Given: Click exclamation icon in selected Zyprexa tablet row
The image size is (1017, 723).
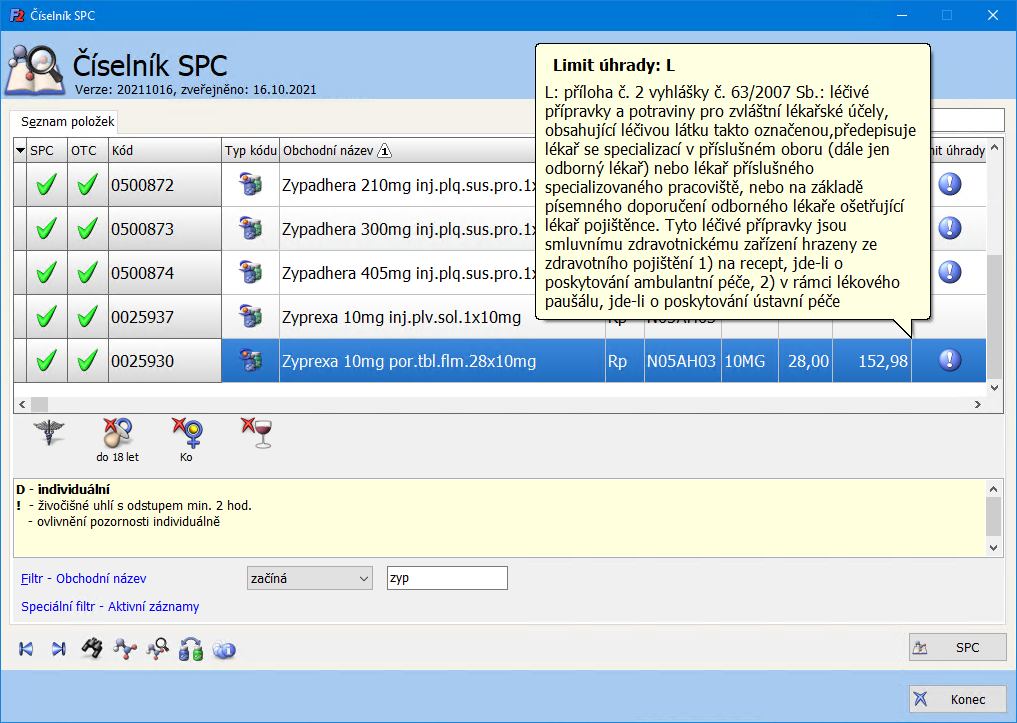Looking at the screenshot, I should click(950, 360).
